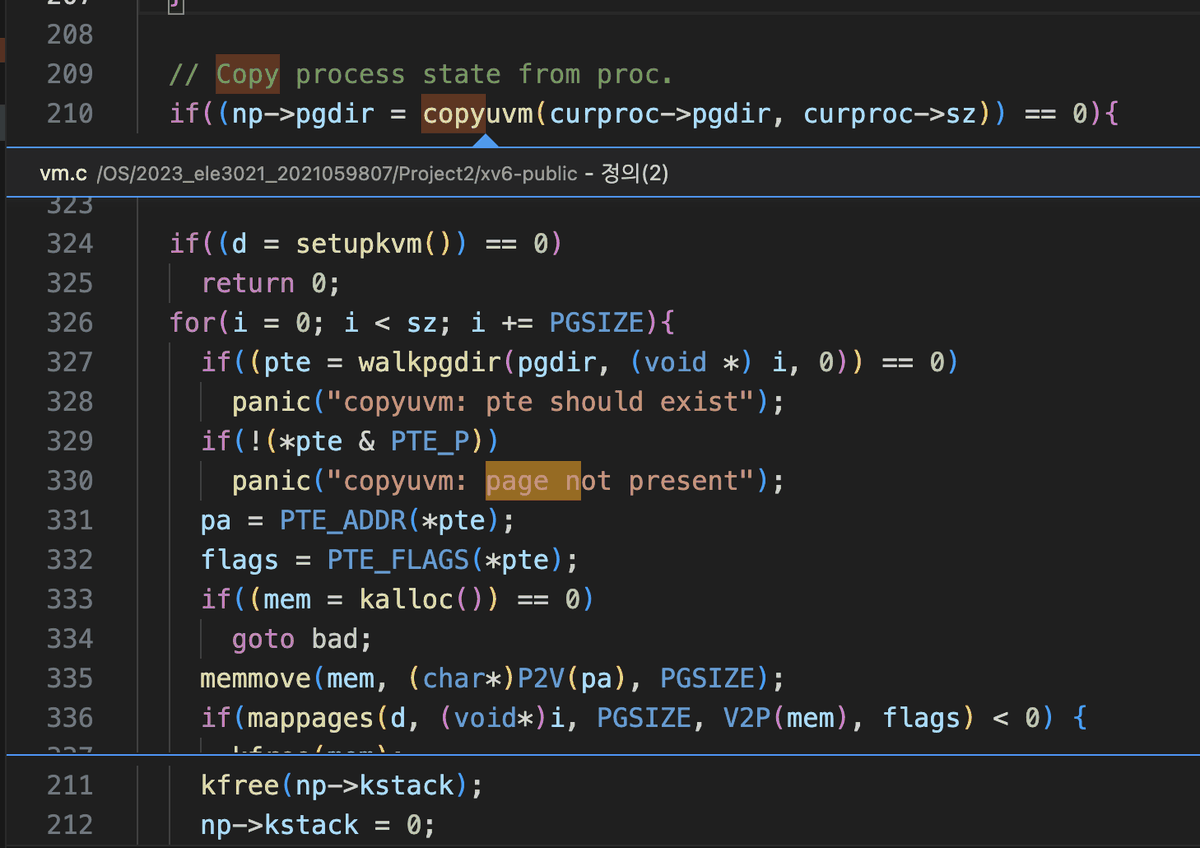This screenshot has width=1200, height=848.
Task: Click the PTE_FLAGS macro
Action: tap(397, 559)
